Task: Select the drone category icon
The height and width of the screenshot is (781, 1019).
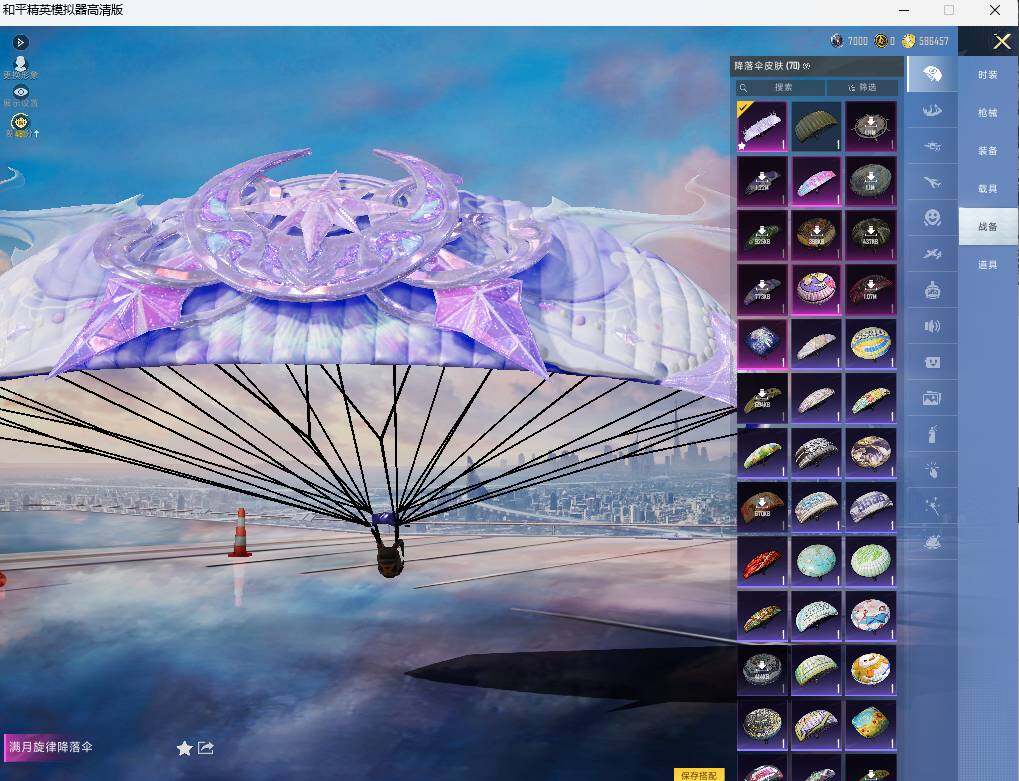Action: [932, 146]
